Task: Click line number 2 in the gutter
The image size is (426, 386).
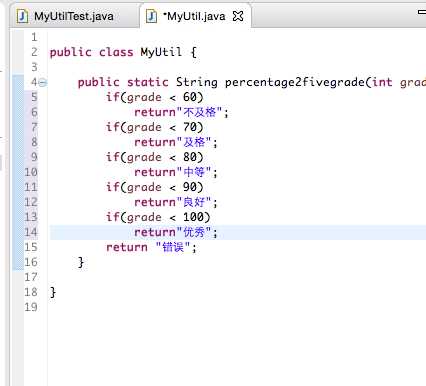Action: (x=34, y=52)
